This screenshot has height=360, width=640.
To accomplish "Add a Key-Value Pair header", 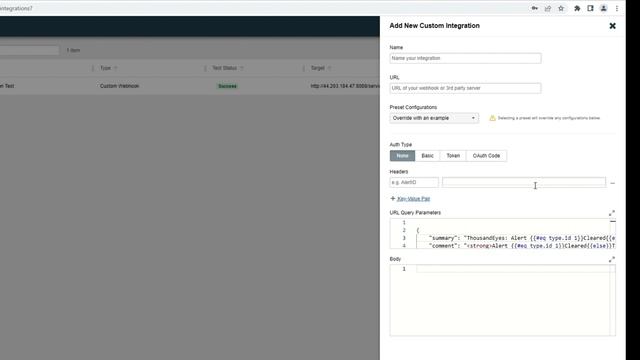I will (x=410, y=199).
